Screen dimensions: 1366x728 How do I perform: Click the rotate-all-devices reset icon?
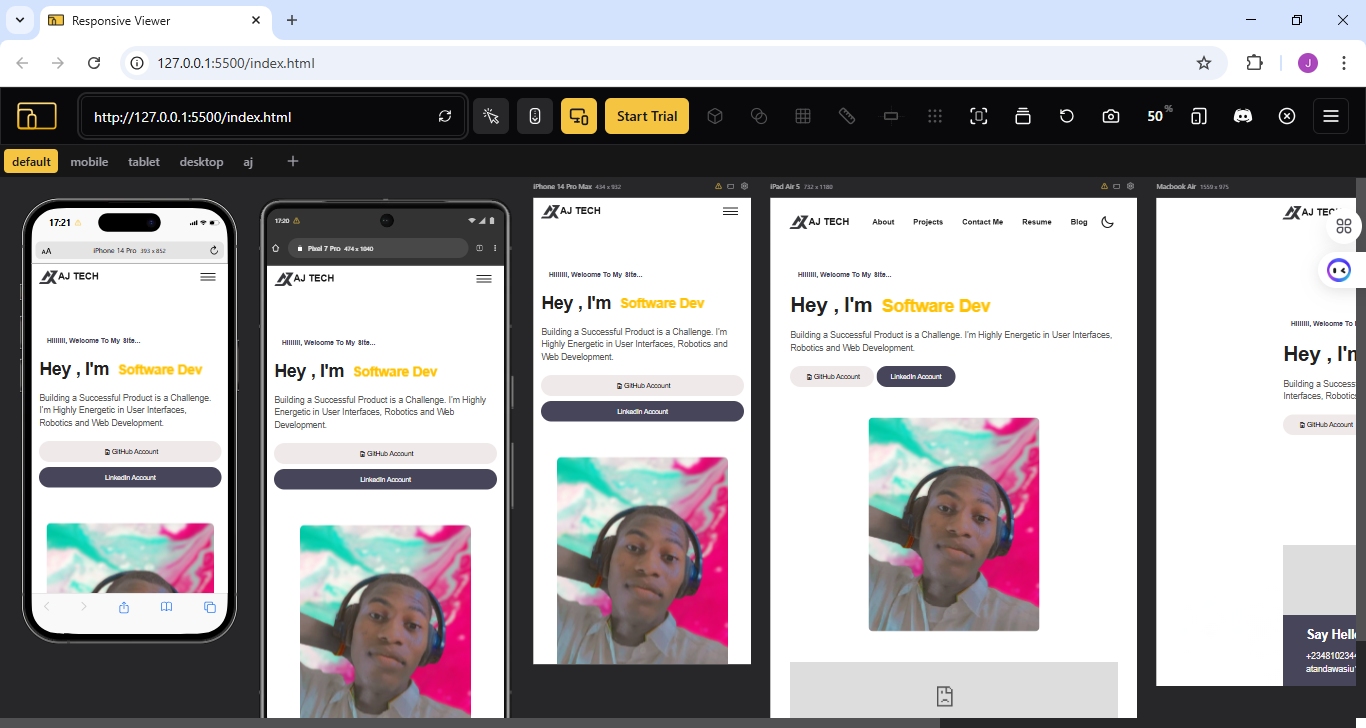tap(1067, 116)
